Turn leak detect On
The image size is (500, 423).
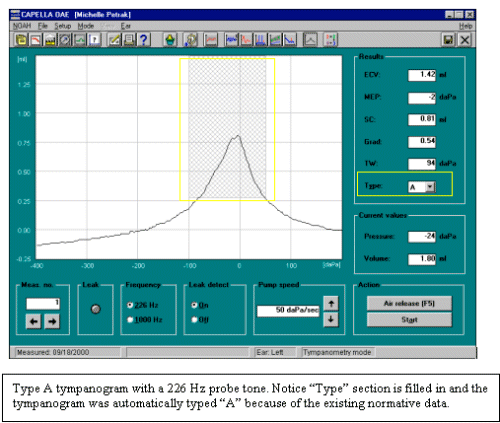[x=200, y=305]
